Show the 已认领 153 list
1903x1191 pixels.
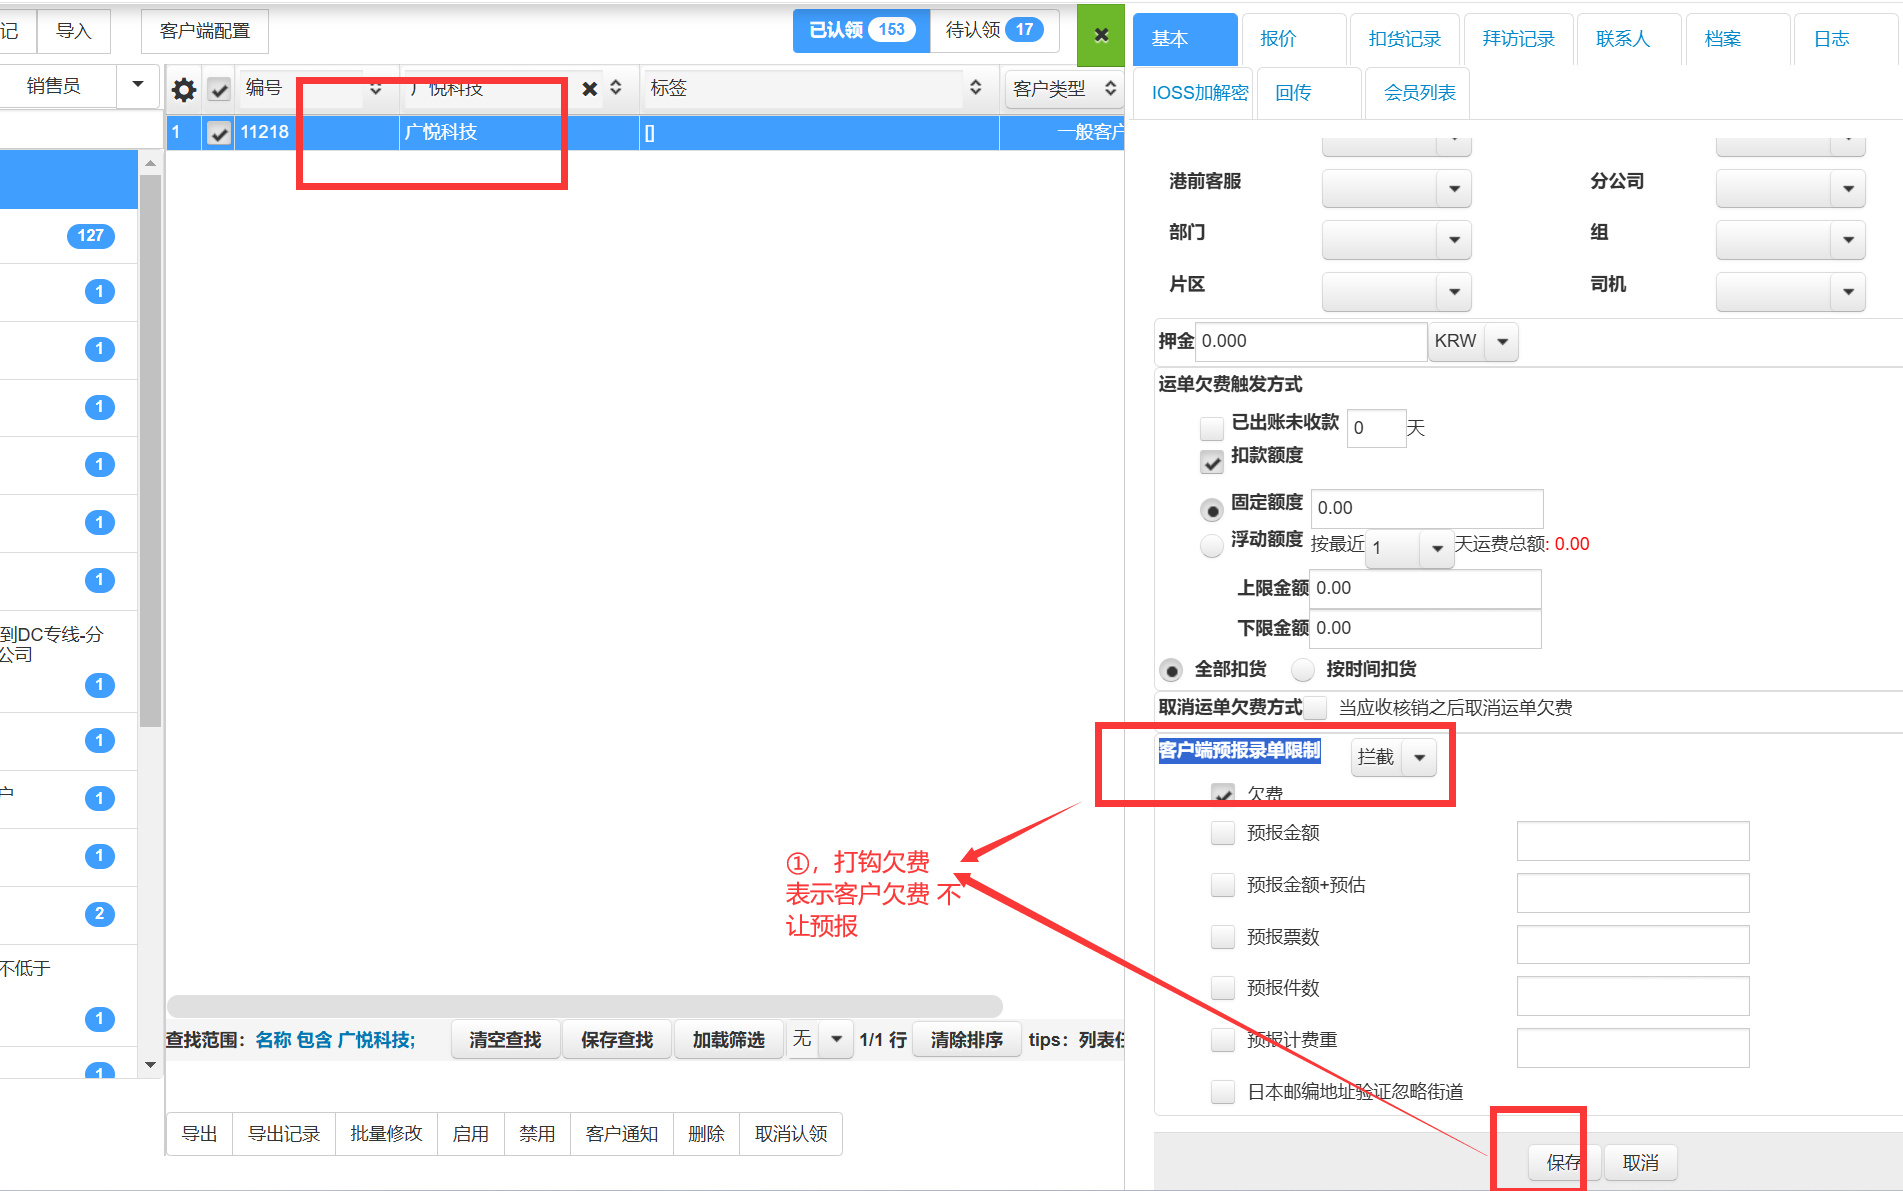861,31
